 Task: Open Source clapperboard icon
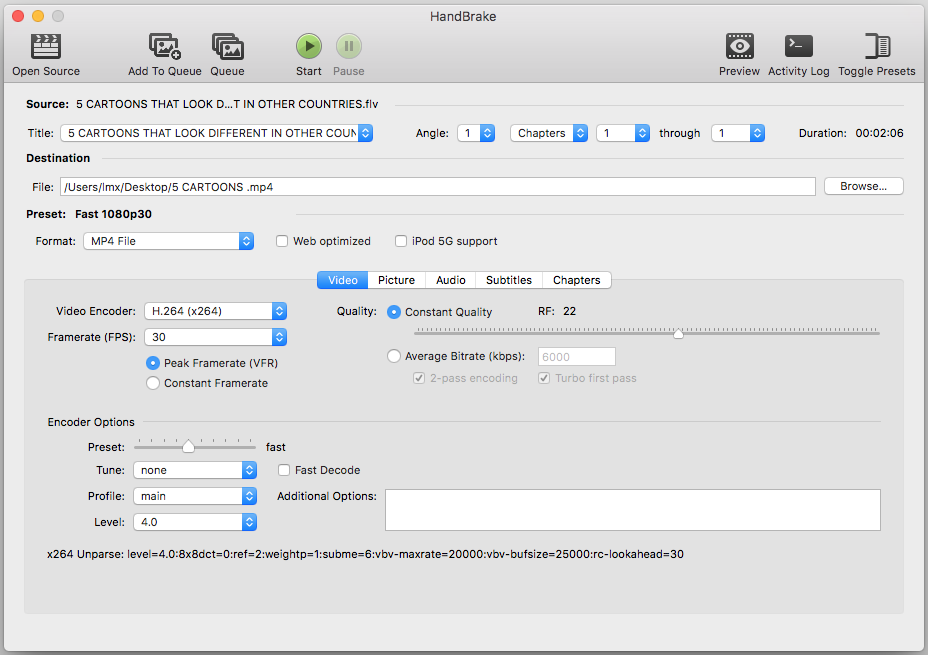click(46, 46)
